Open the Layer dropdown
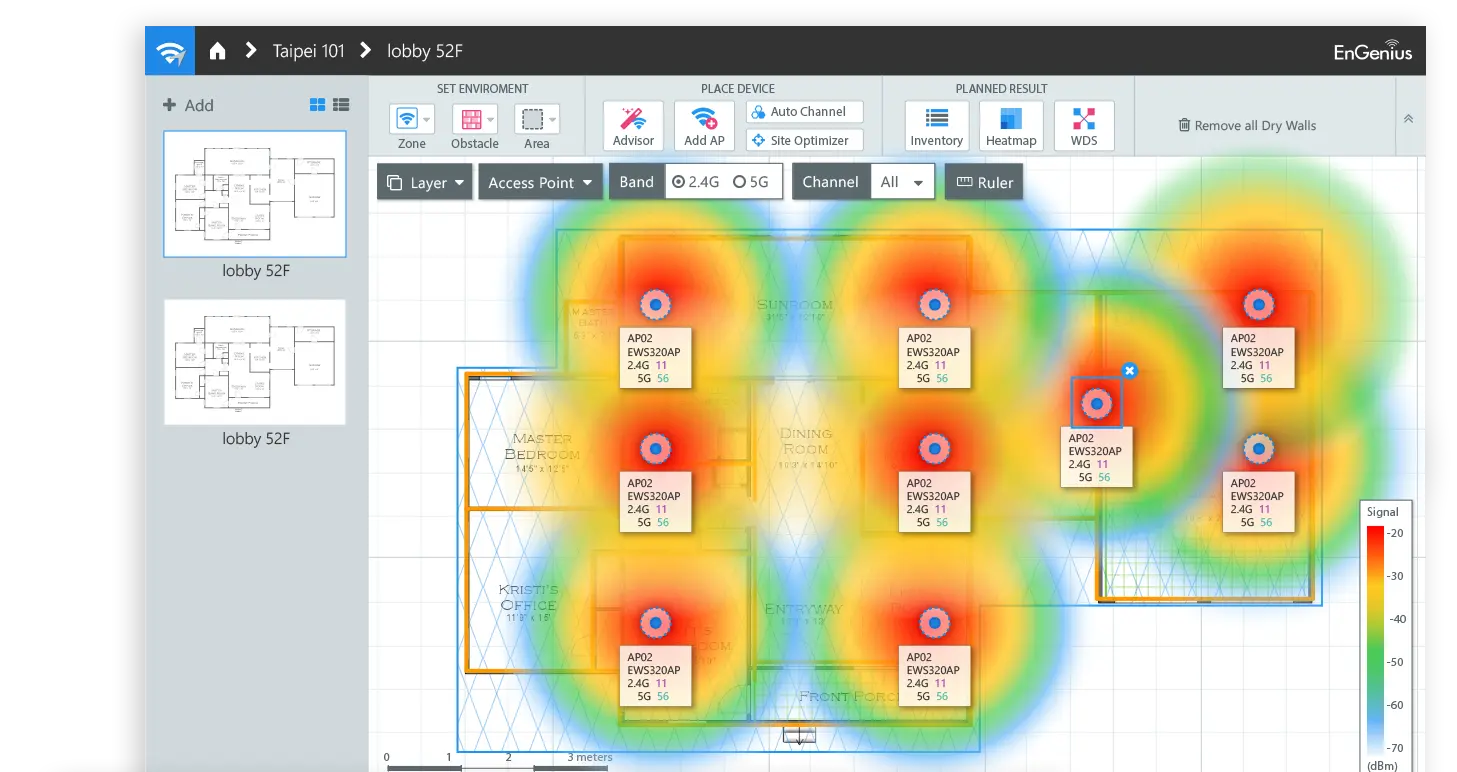This screenshot has width=1457, height=772. pyautogui.click(x=425, y=182)
